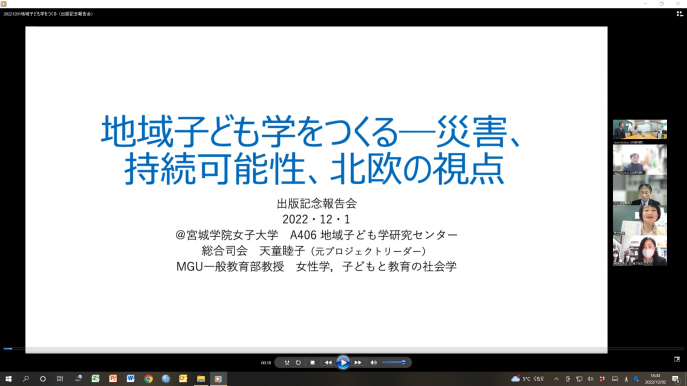Switch to library view icon at top right

(x=680, y=14)
